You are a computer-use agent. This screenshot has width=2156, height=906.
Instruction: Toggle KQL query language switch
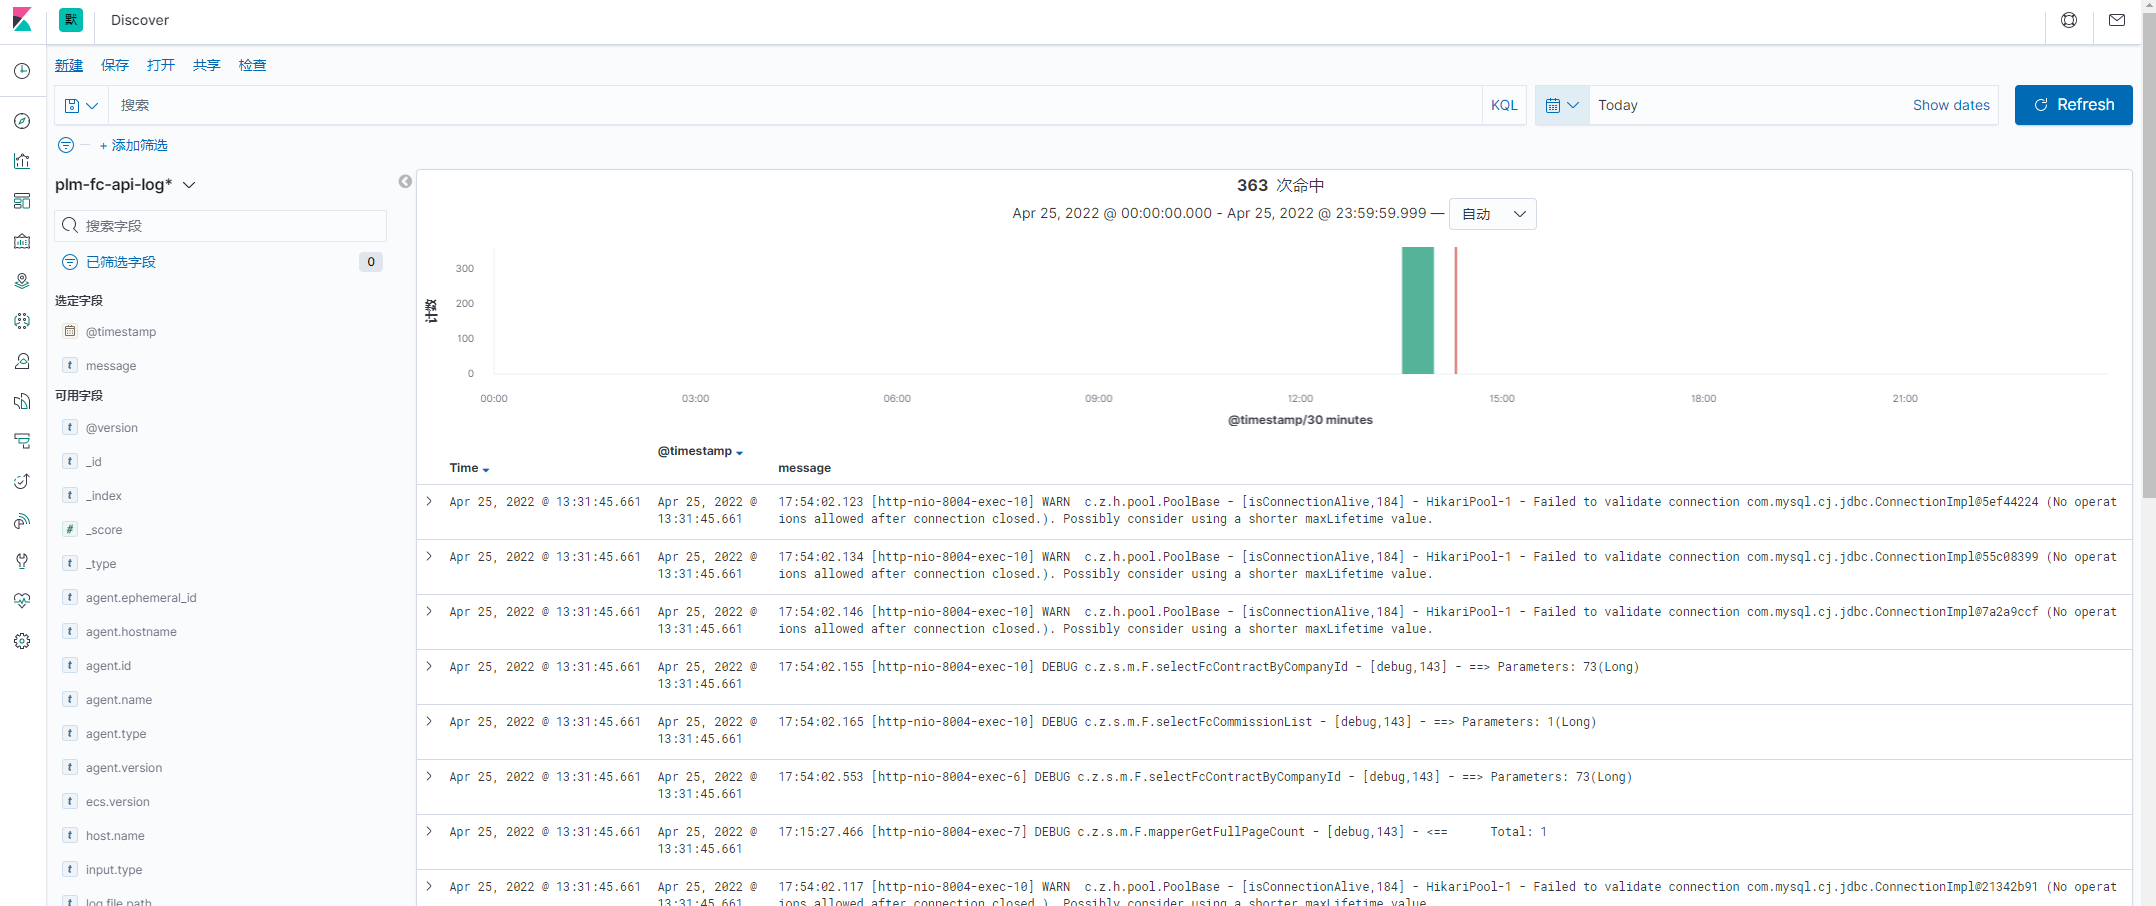tap(1504, 105)
